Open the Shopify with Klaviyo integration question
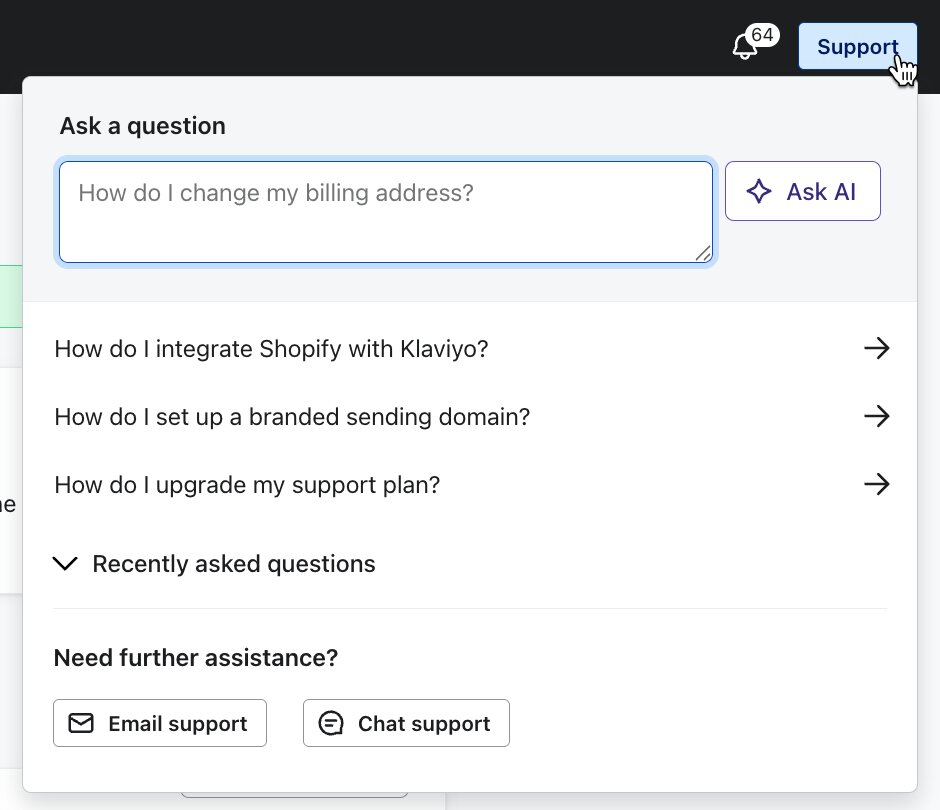This screenshot has width=940, height=810. pos(271,348)
